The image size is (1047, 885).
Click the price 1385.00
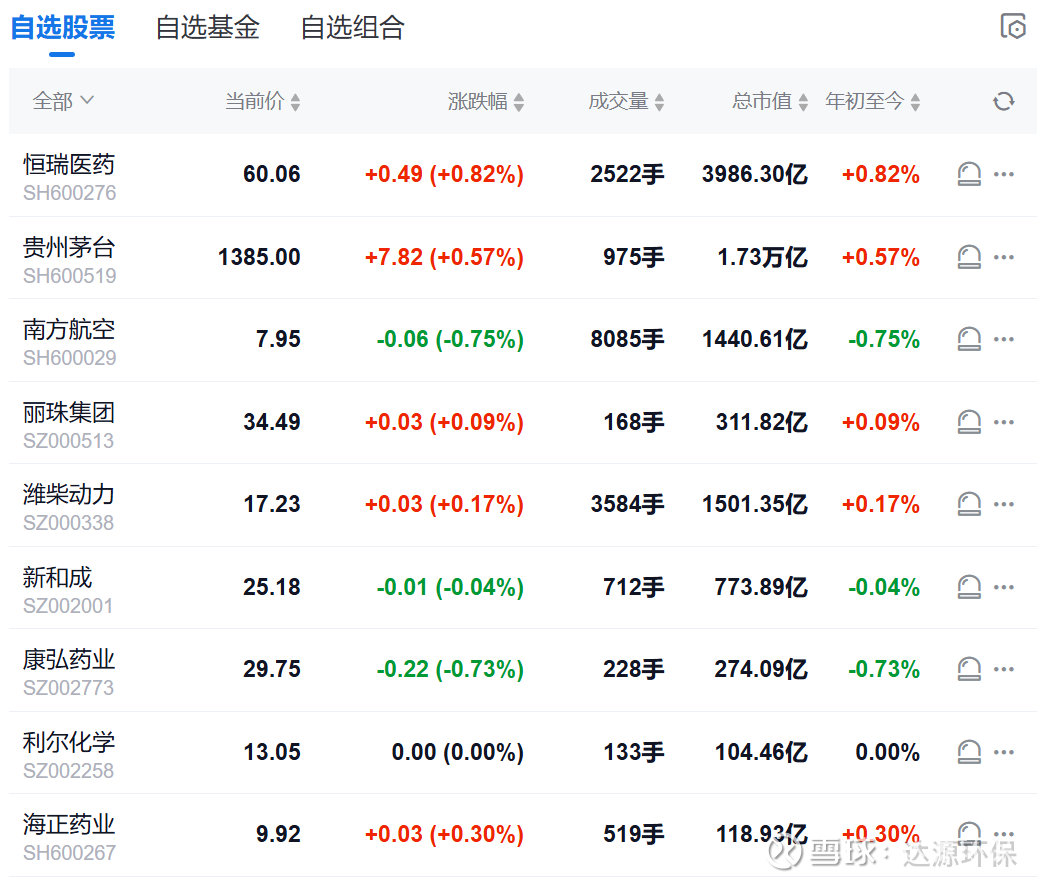(x=259, y=257)
